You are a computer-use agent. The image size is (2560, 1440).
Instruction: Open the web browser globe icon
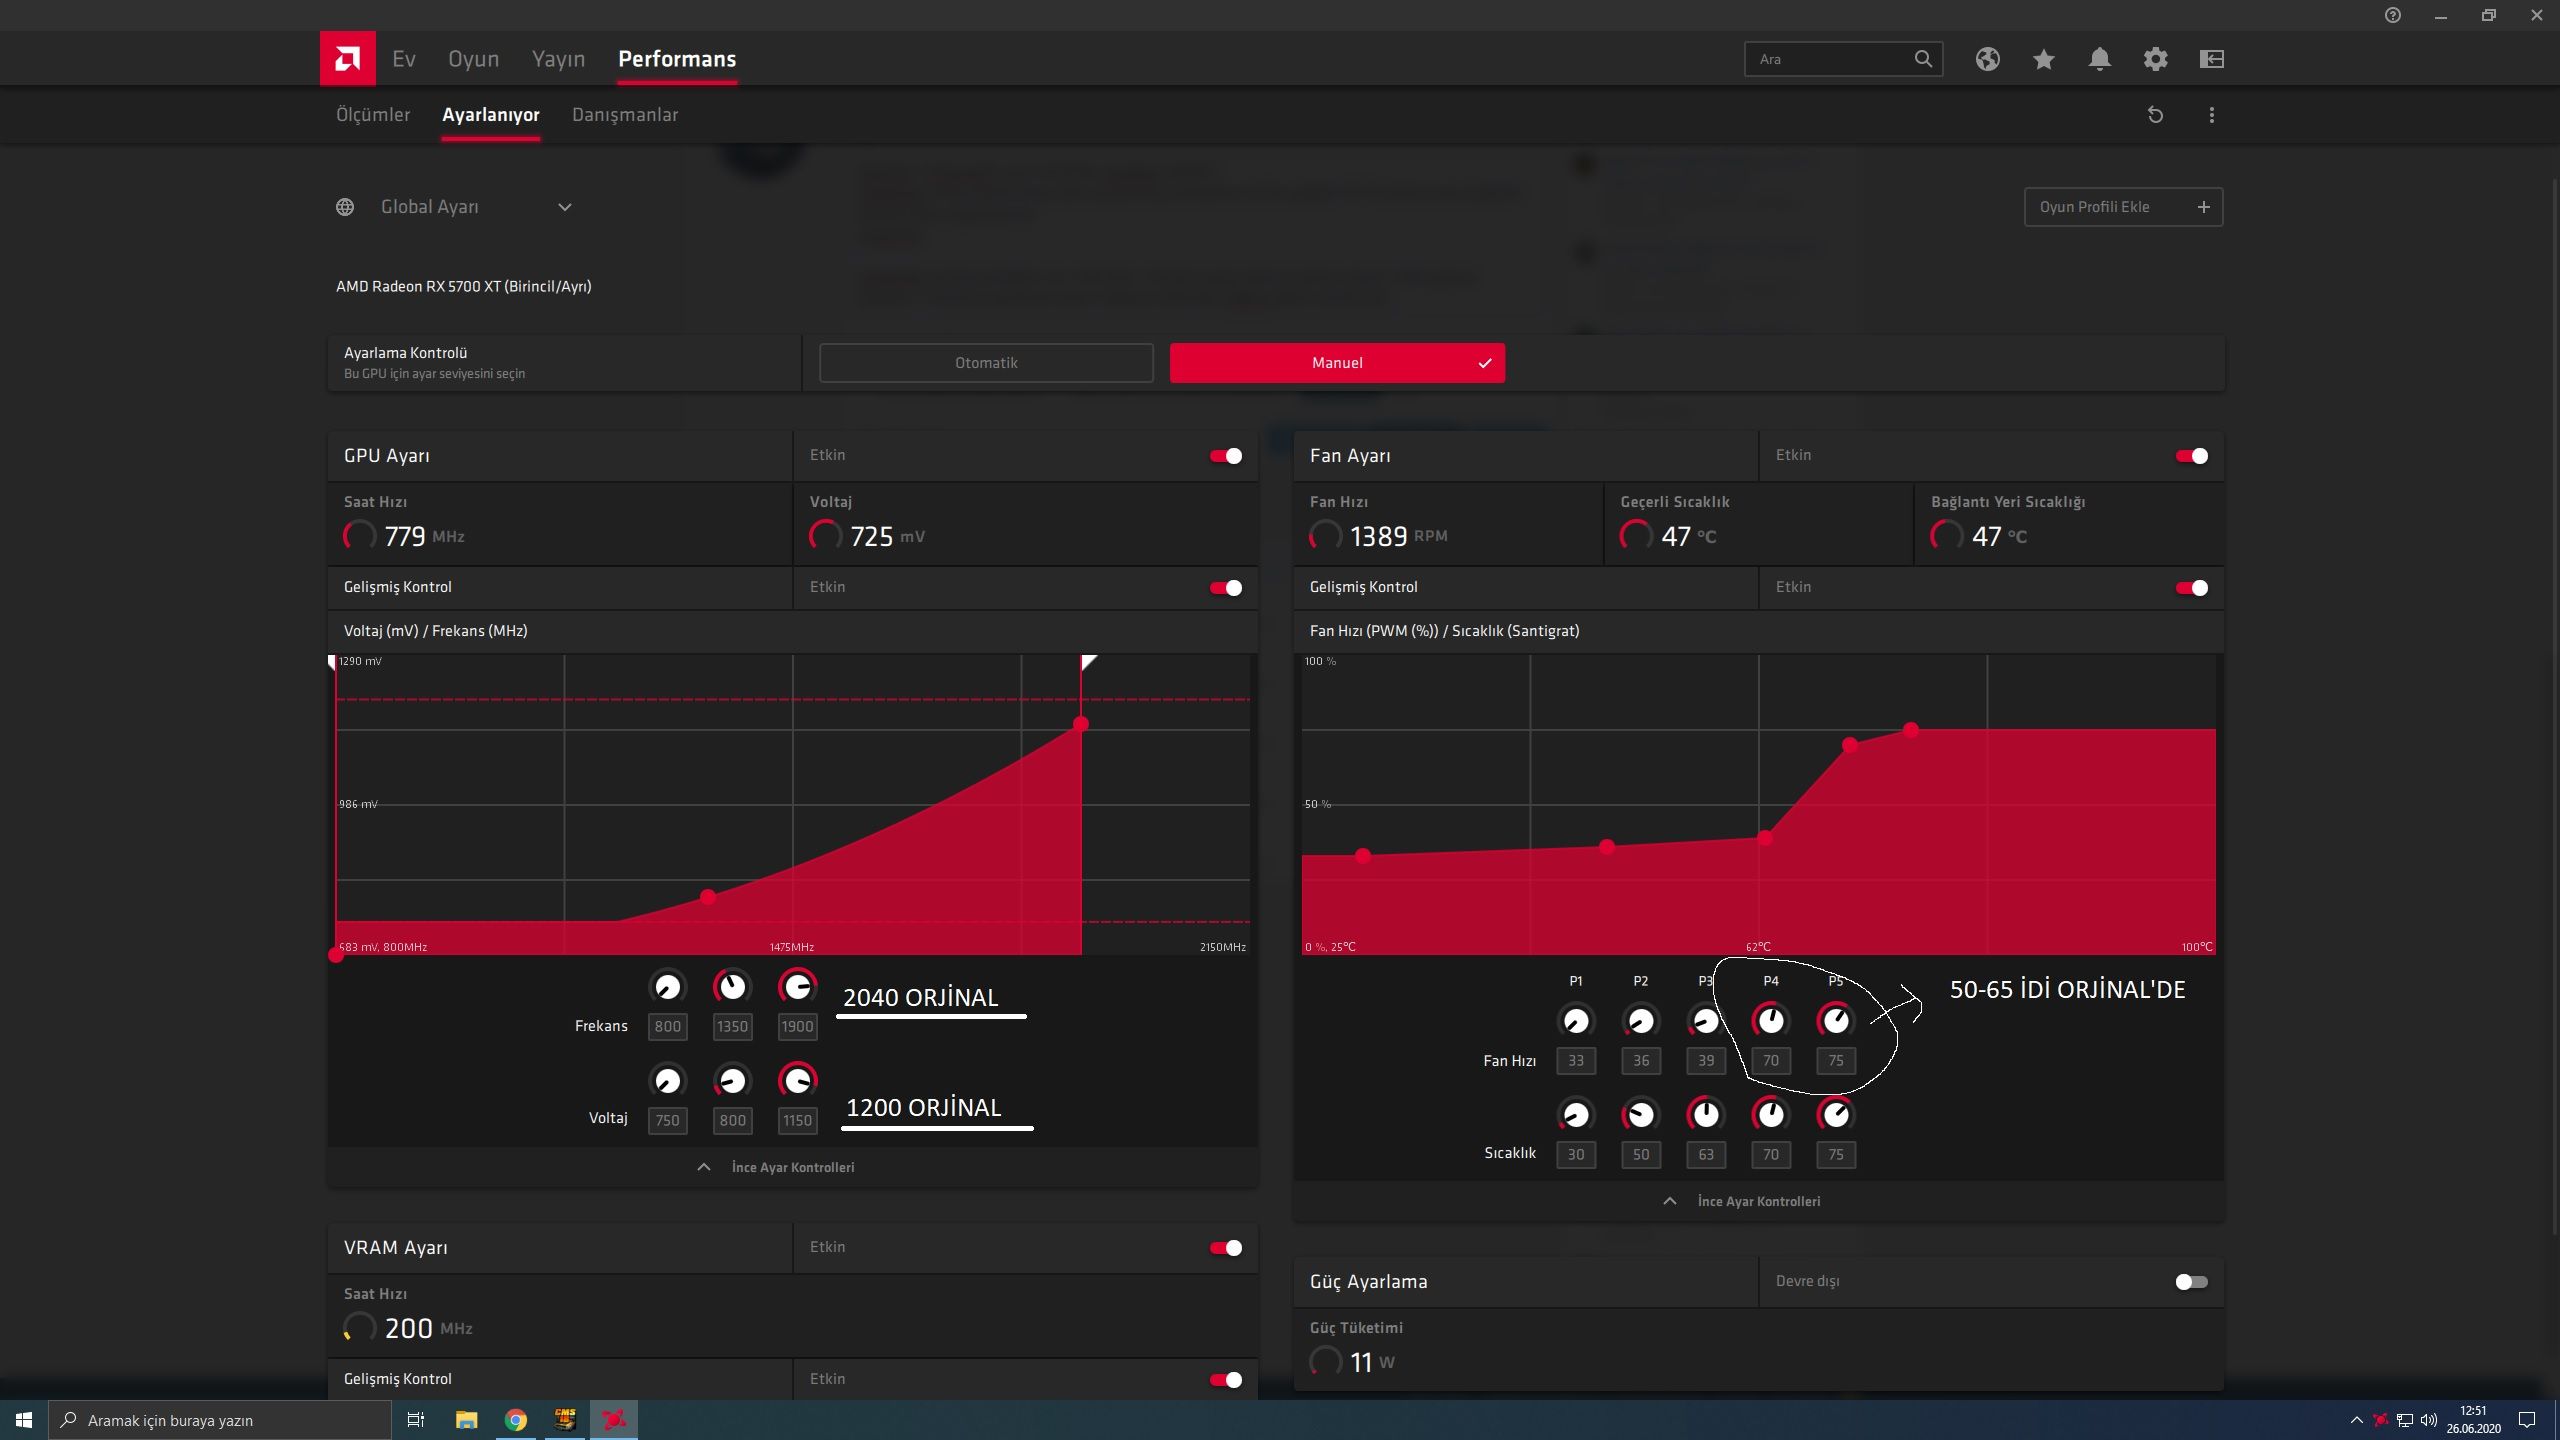coord(1987,59)
